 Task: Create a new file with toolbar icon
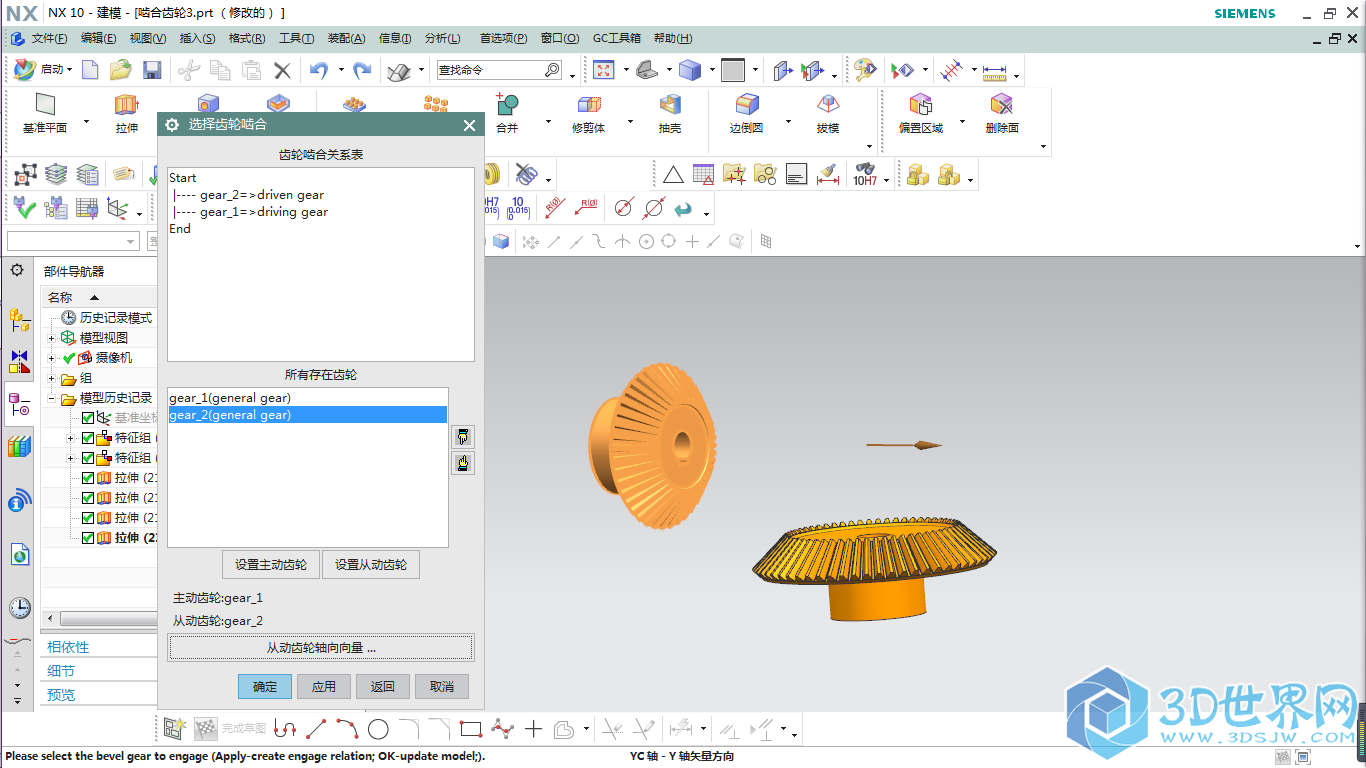click(x=90, y=70)
